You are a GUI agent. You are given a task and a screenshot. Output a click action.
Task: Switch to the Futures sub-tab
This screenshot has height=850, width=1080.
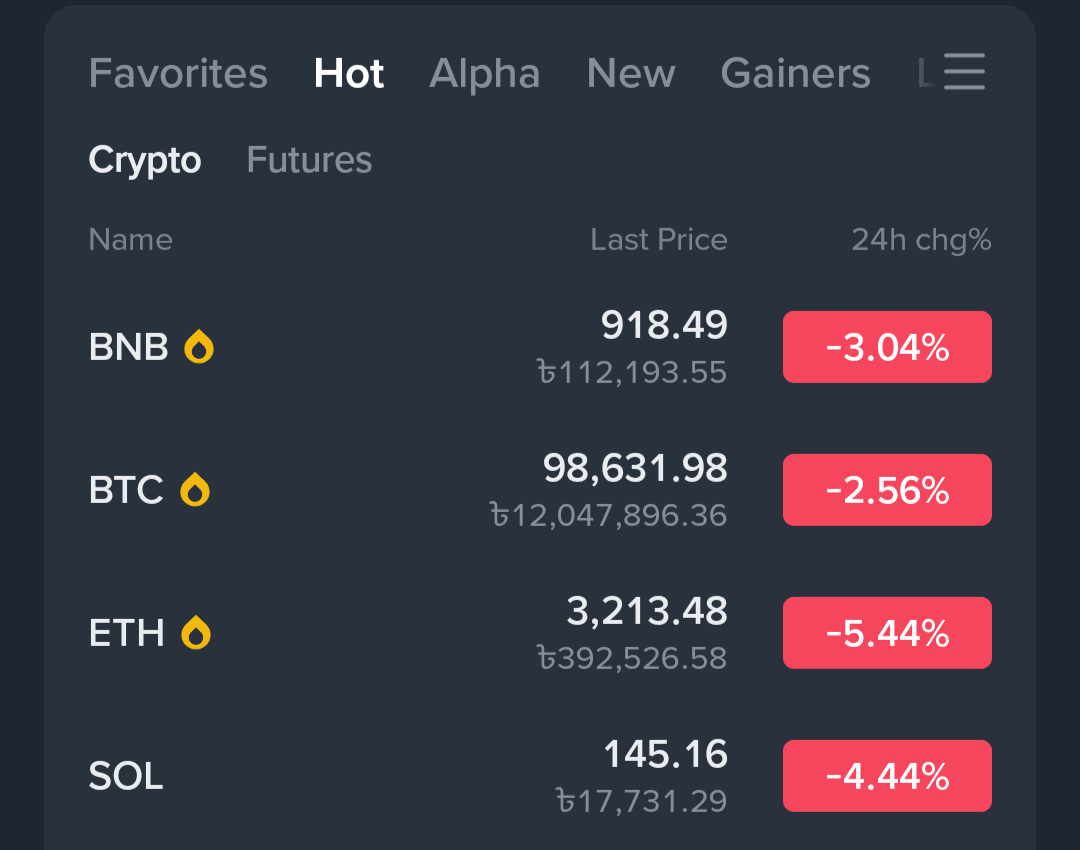pyautogui.click(x=309, y=160)
